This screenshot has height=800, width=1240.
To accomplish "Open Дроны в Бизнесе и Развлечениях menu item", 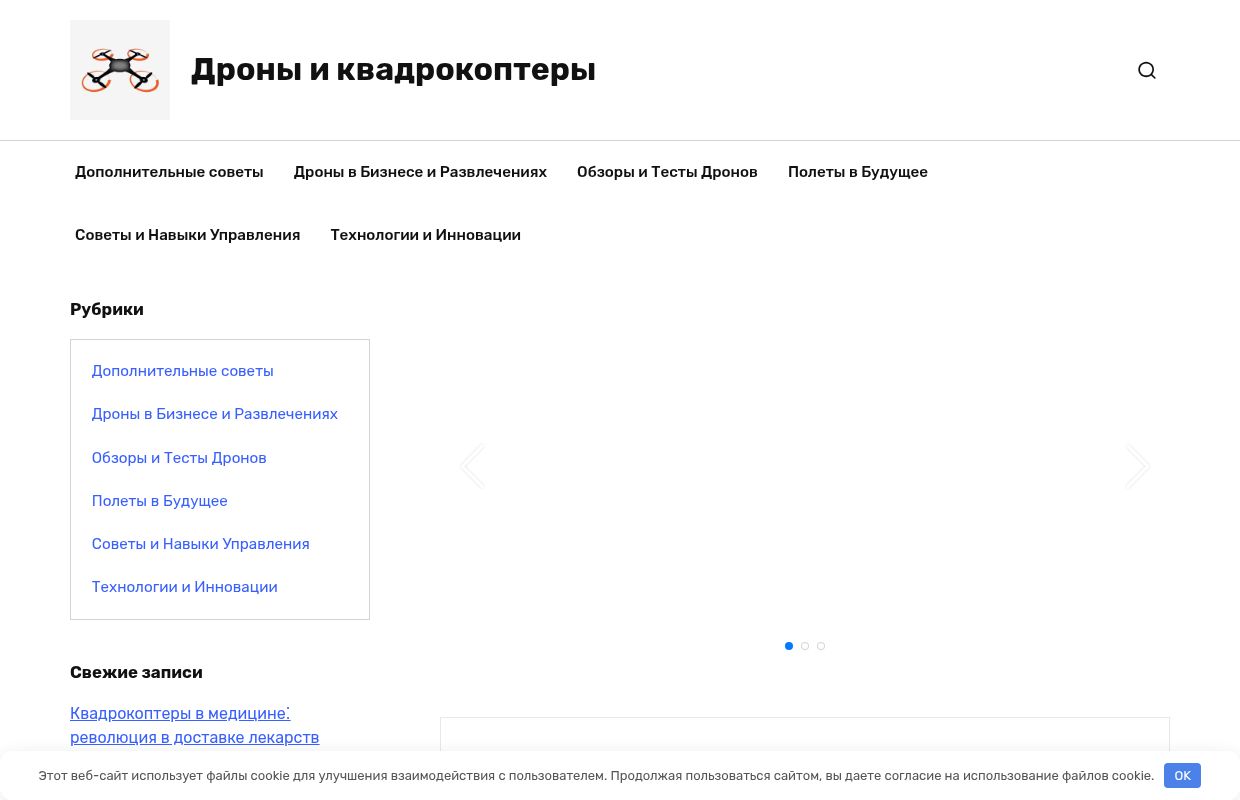I will pos(420,172).
